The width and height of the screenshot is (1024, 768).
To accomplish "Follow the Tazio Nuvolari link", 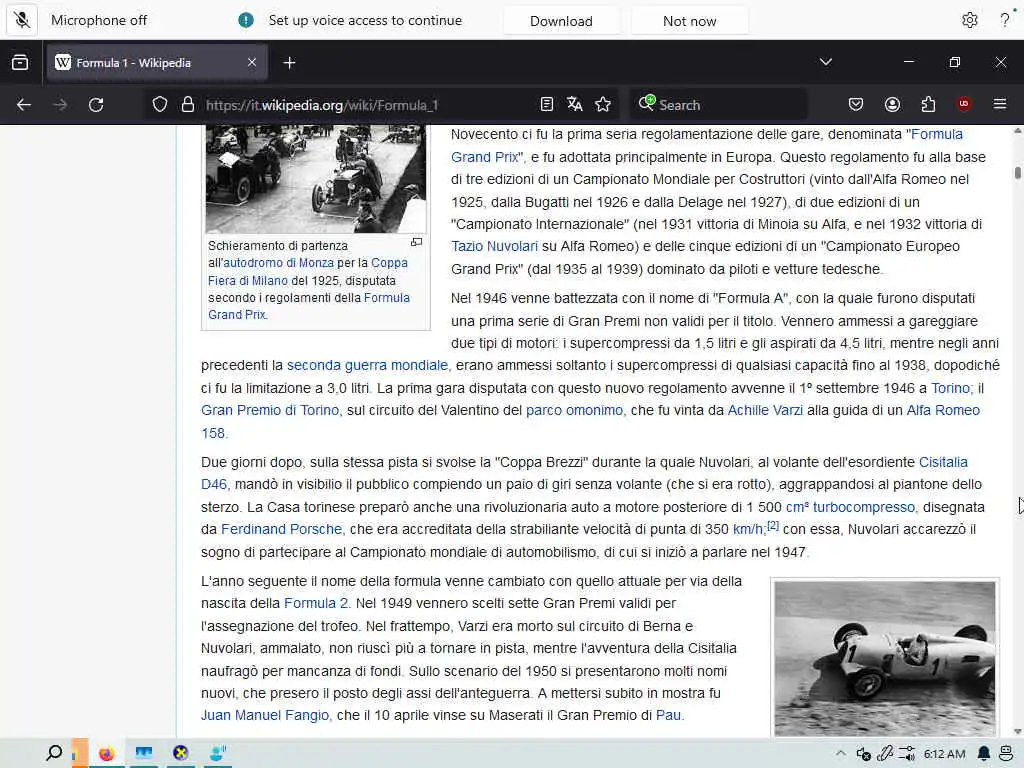I will pyautogui.click(x=494, y=246).
